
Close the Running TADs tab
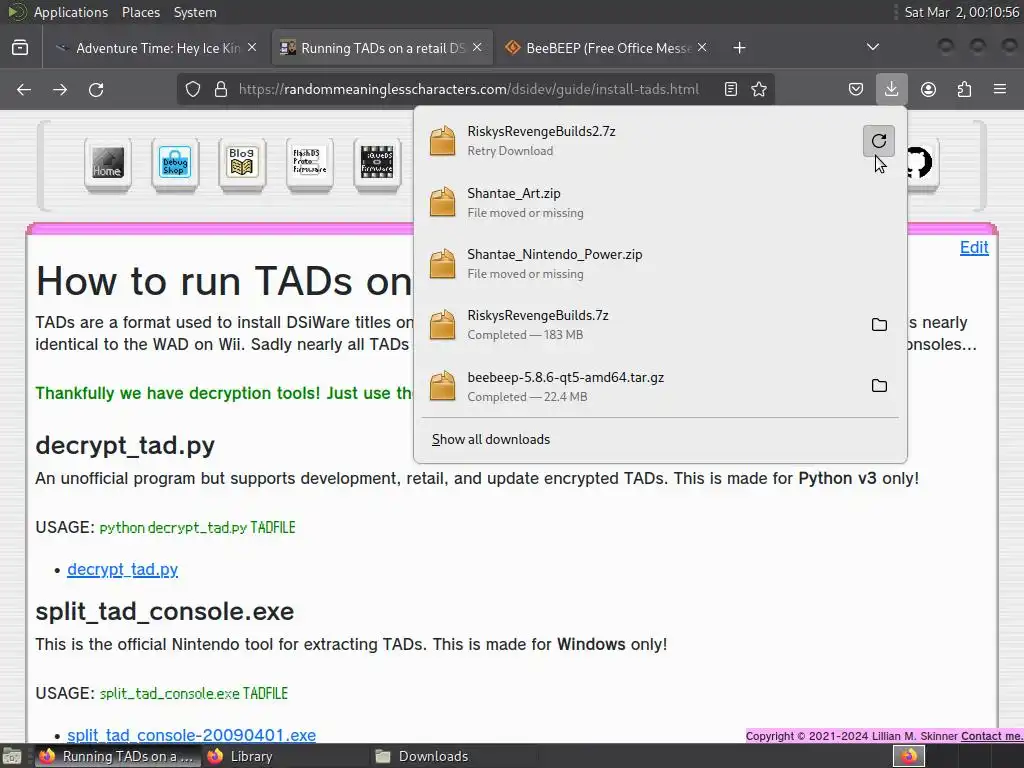pos(477,48)
